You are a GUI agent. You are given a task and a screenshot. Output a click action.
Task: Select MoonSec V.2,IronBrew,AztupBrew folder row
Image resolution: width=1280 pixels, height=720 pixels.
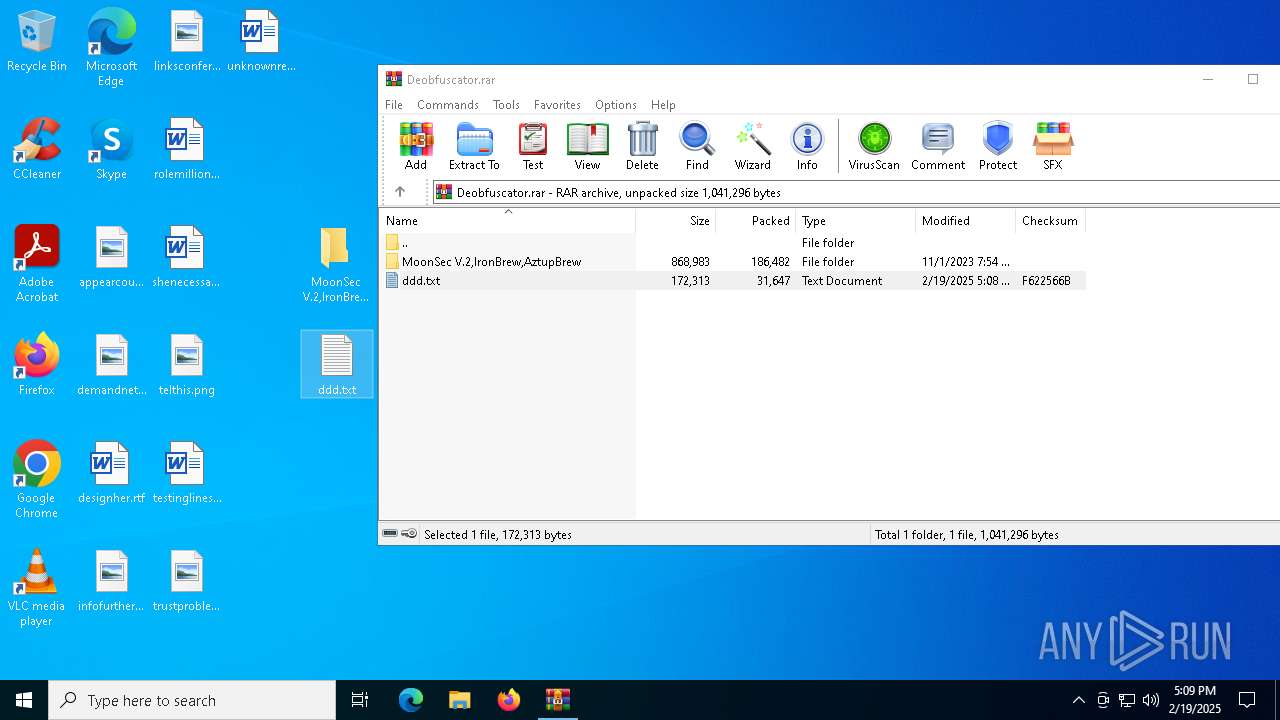tap(732, 261)
